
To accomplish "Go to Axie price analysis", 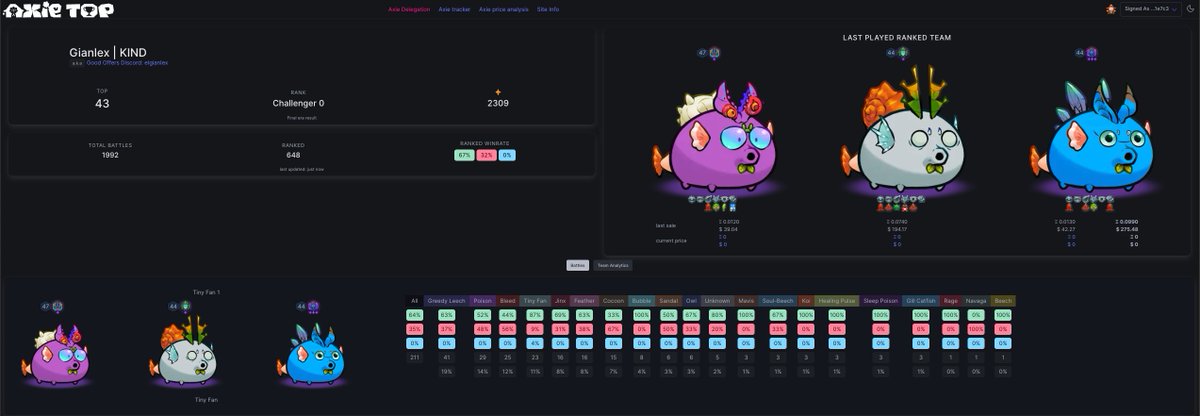I will (504, 9).
